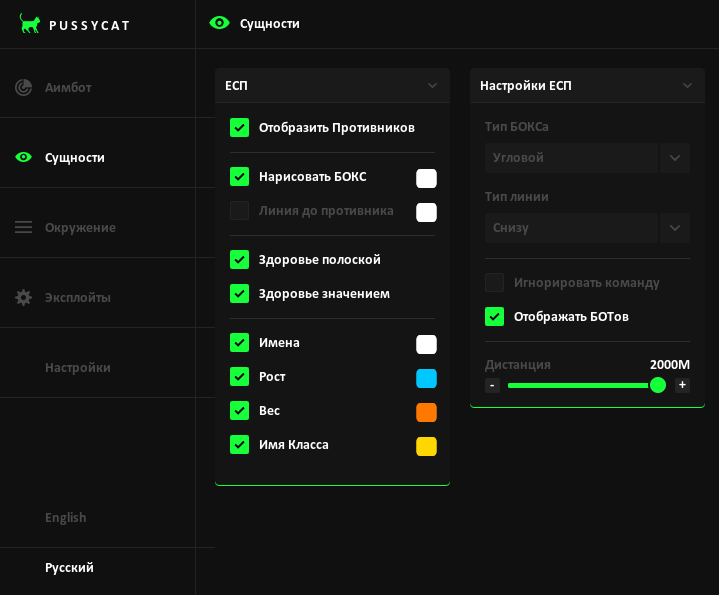Uncheck the Отображать БОТов checkbox
This screenshot has height=595, width=719.
[x=494, y=316]
